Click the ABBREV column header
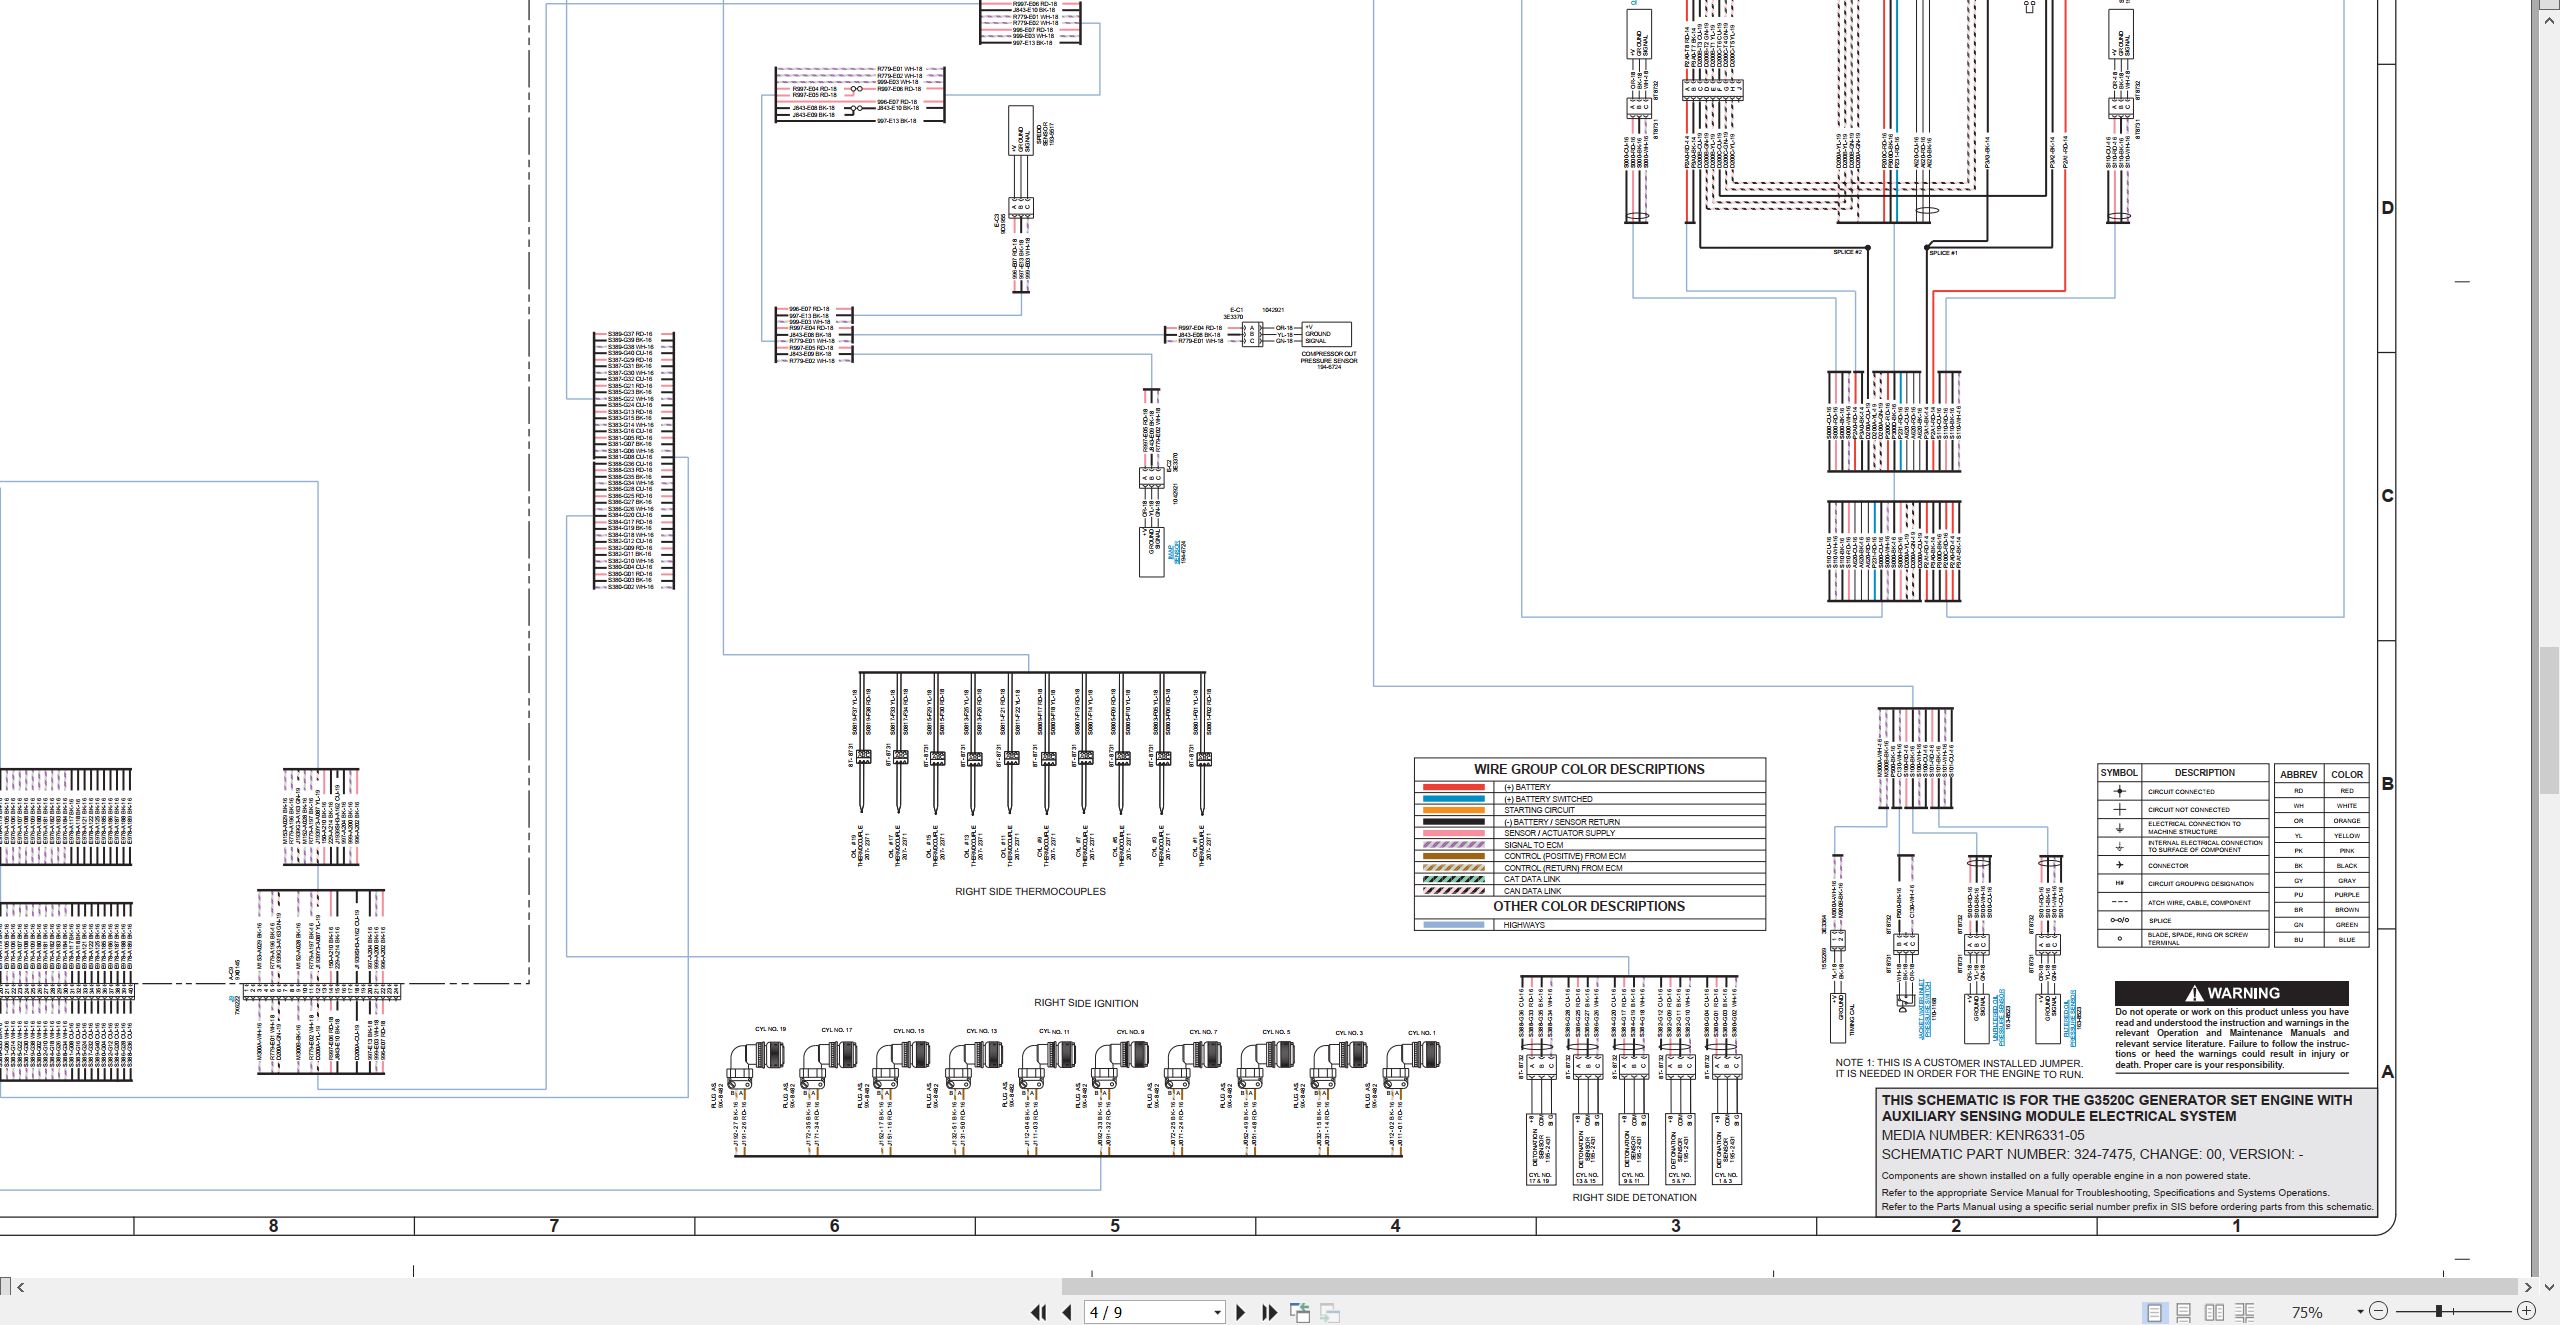 (x=2298, y=775)
